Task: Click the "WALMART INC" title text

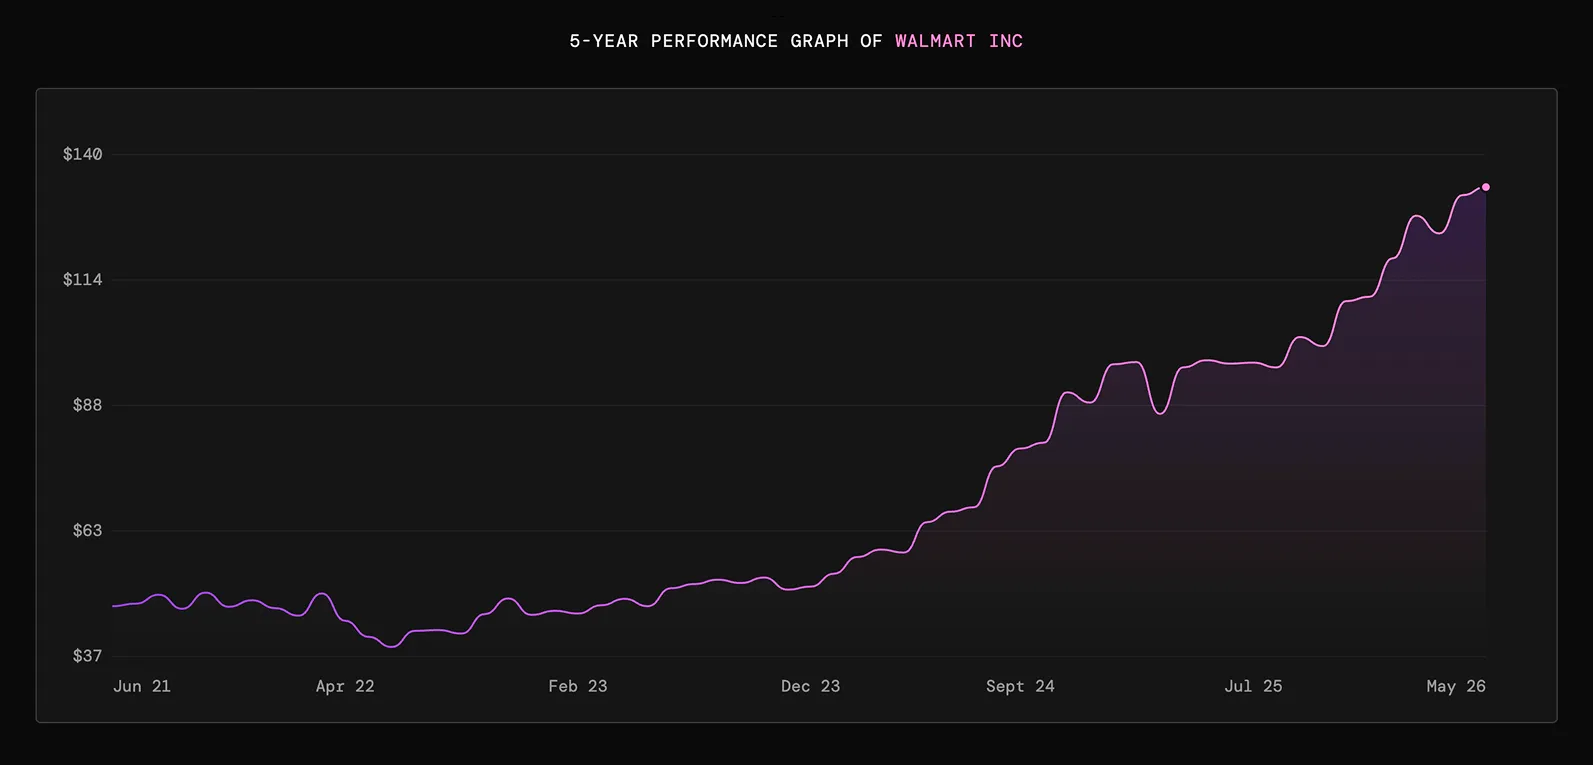Action: click(959, 41)
